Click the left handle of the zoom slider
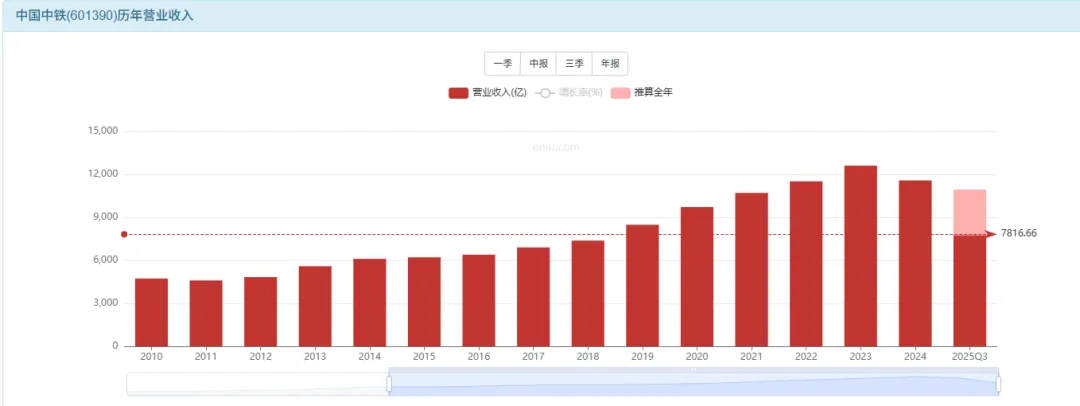 pos(388,384)
